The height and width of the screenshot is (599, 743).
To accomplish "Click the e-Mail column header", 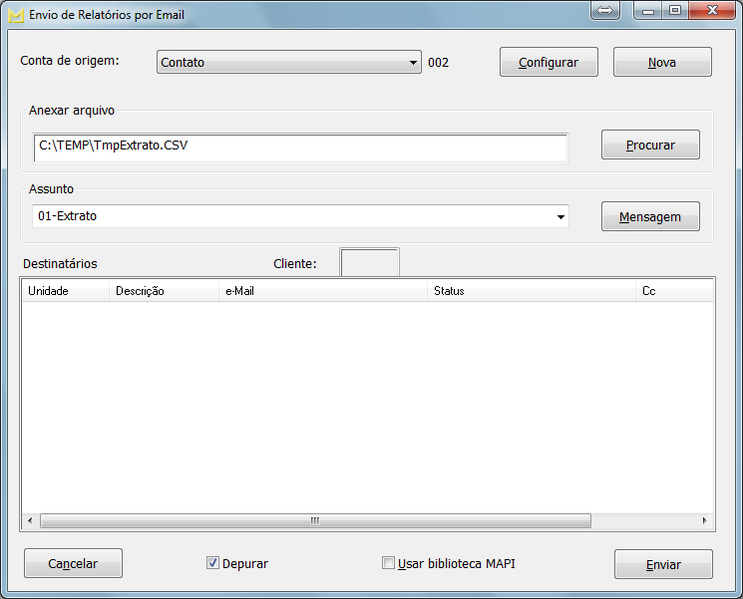I will pyautogui.click(x=323, y=291).
